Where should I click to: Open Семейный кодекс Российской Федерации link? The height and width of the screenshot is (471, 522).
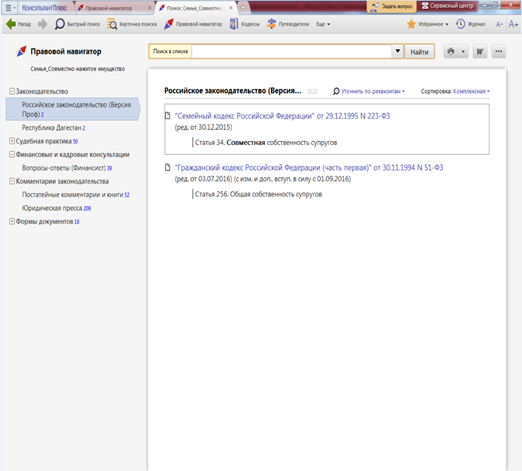[x=282, y=116]
